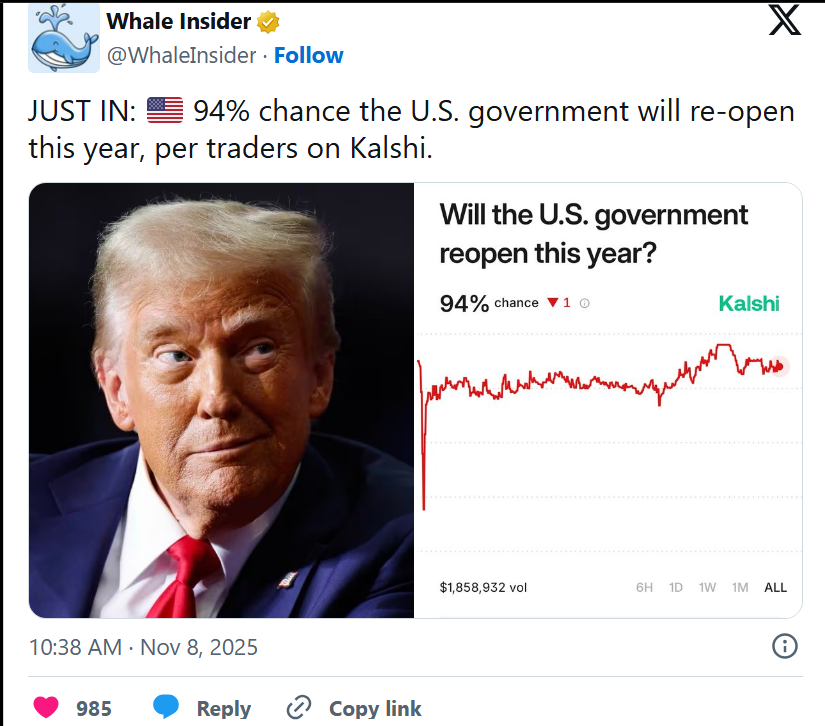Open the tweet info circle icon

tap(785, 646)
